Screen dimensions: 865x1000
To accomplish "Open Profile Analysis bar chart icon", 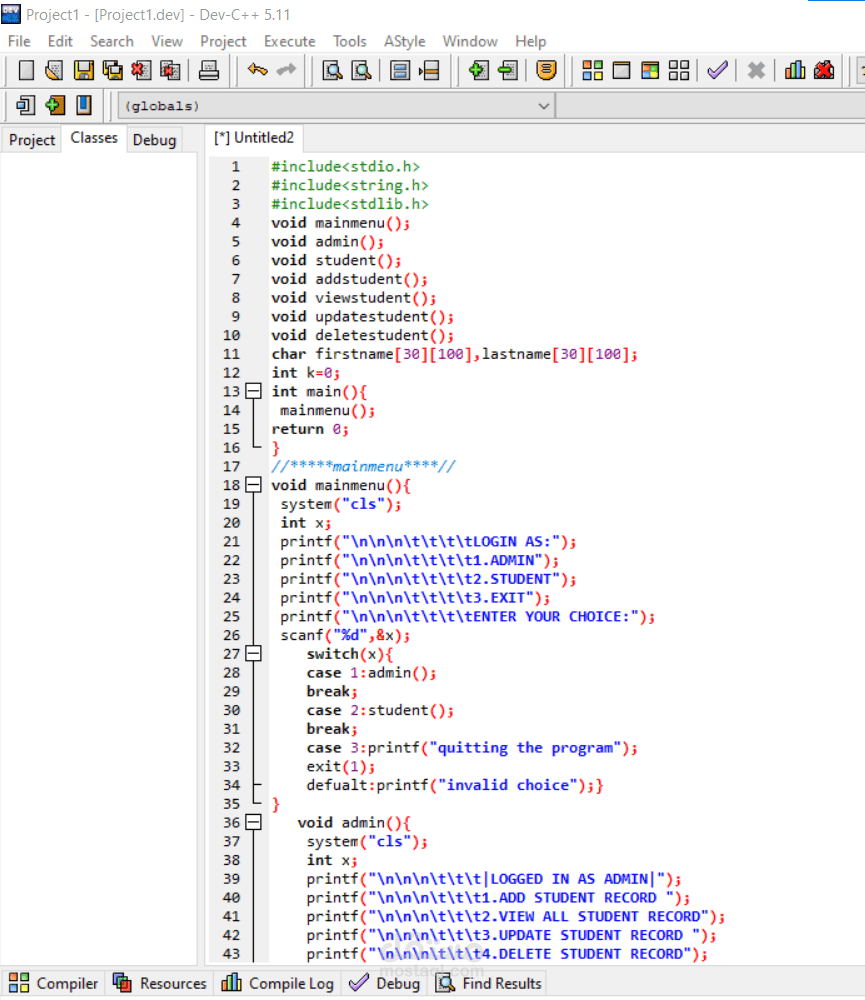I will coord(795,70).
